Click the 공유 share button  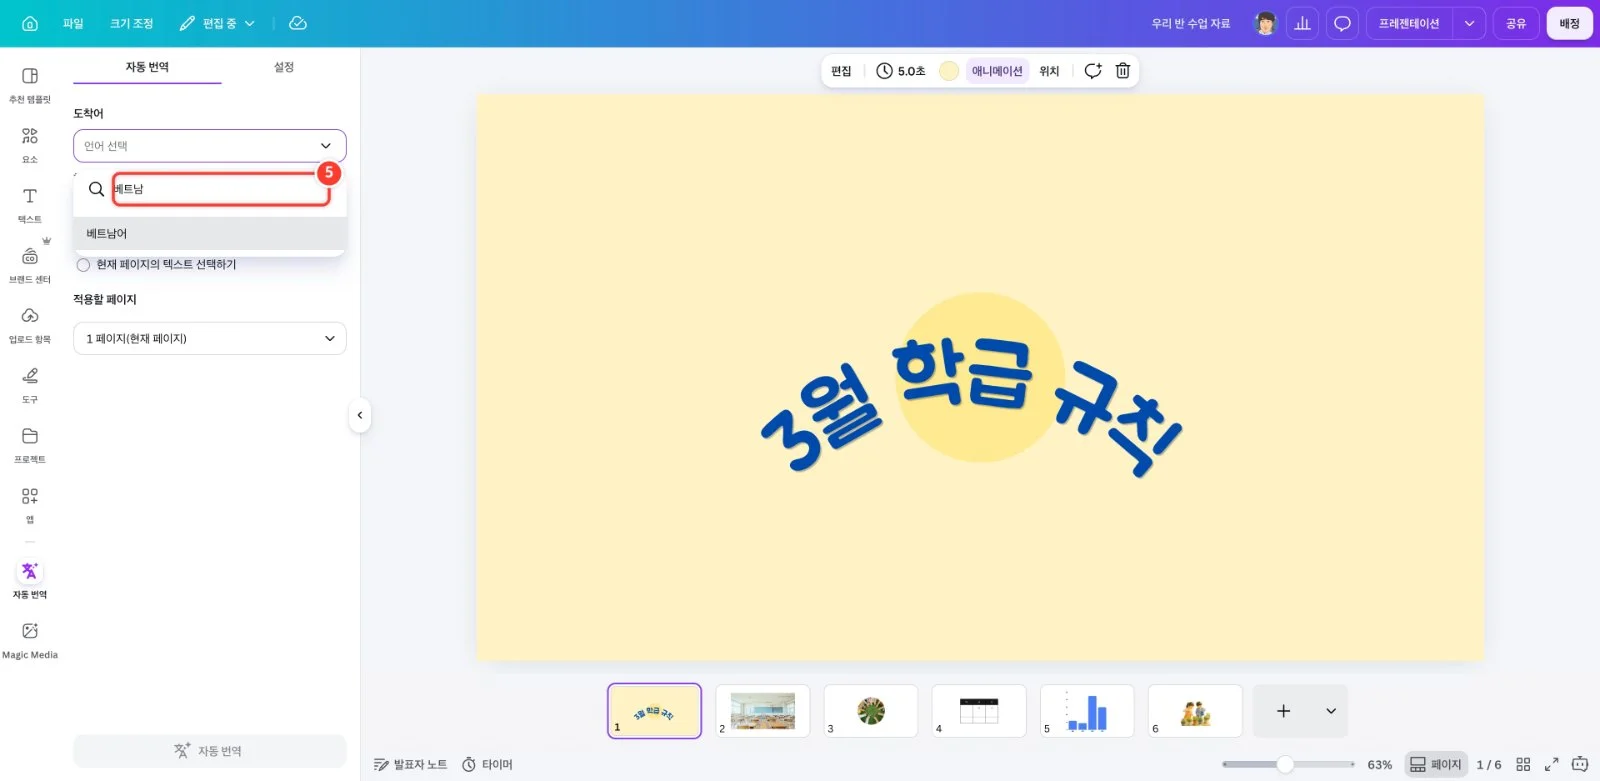[x=1516, y=23]
